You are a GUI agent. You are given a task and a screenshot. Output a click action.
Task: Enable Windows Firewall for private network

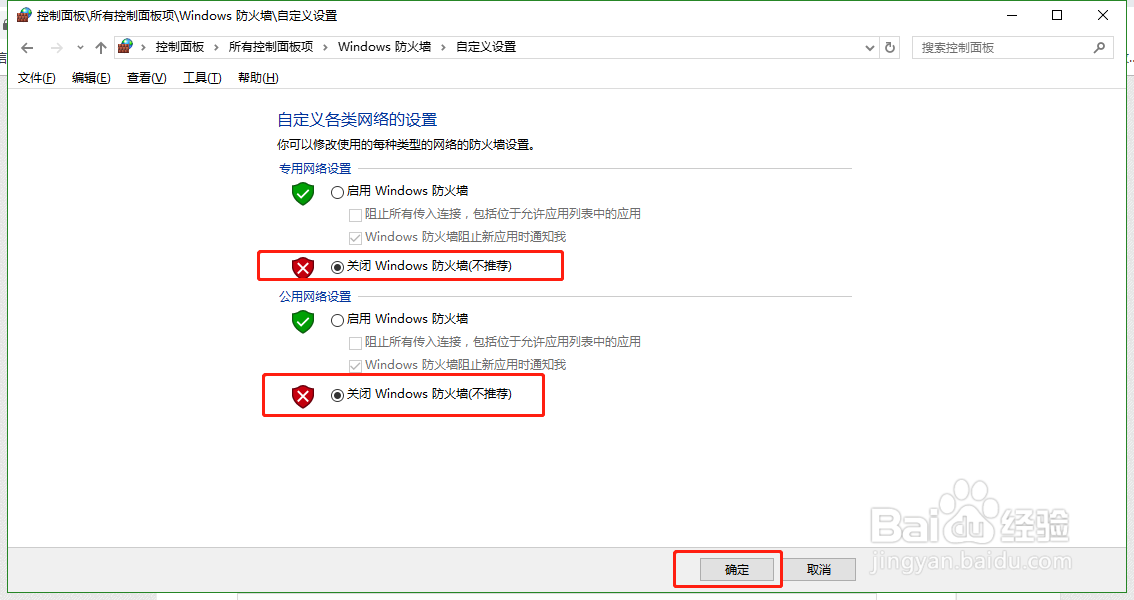337,192
